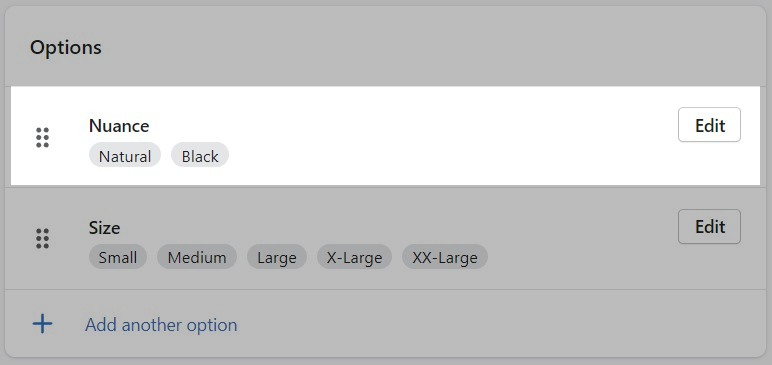Image resolution: width=772 pixels, height=365 pixels.
Task: Click the Options section heading
Action: click(66, 47)
